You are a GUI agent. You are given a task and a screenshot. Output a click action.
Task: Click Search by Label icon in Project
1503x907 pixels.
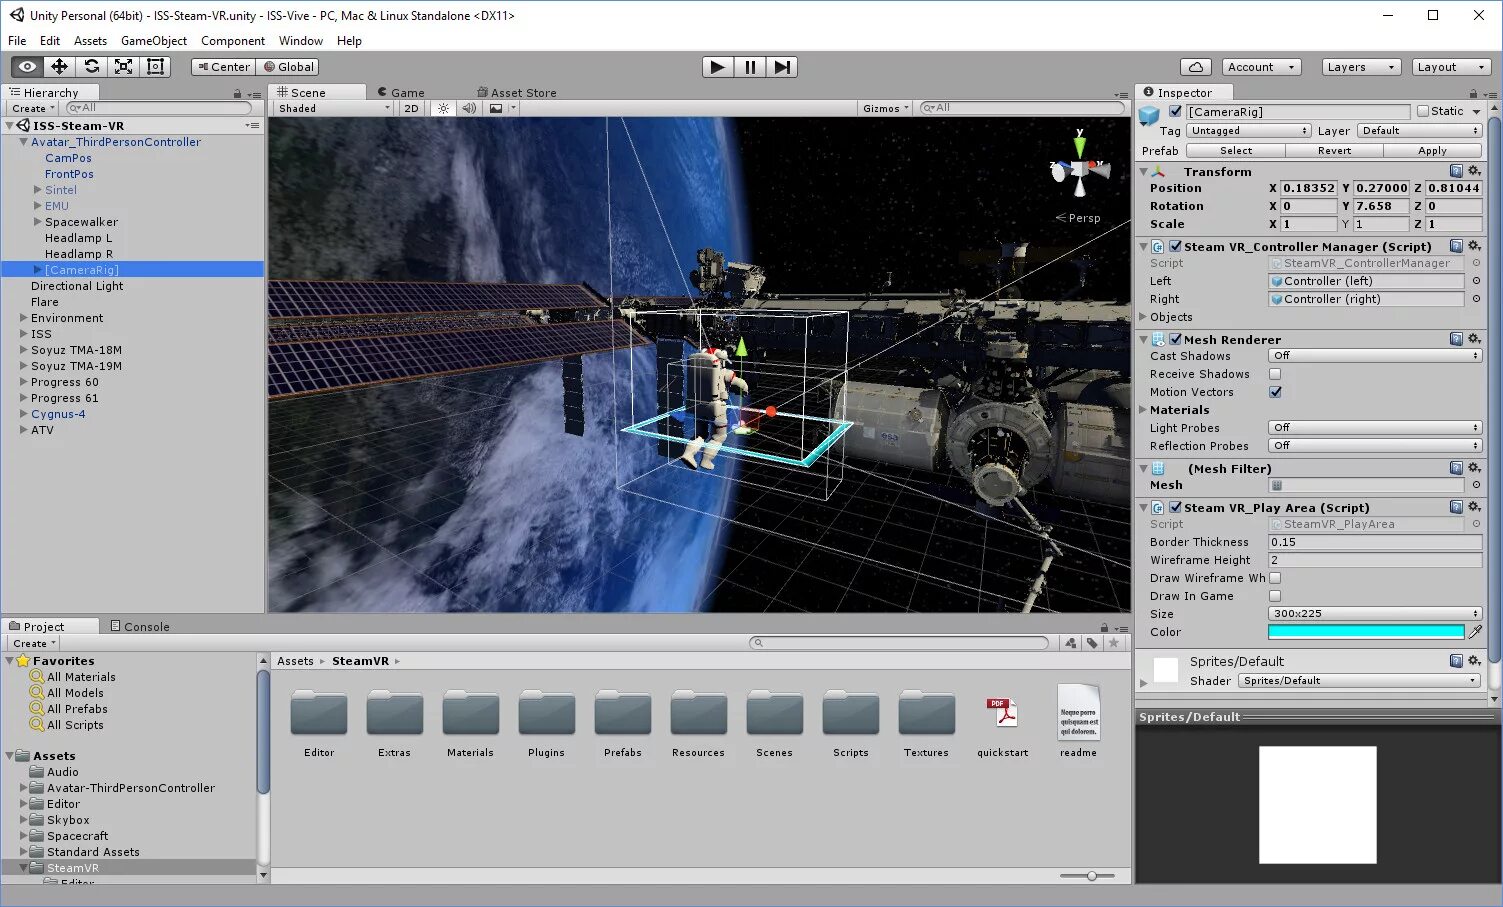pos(1092,643)
